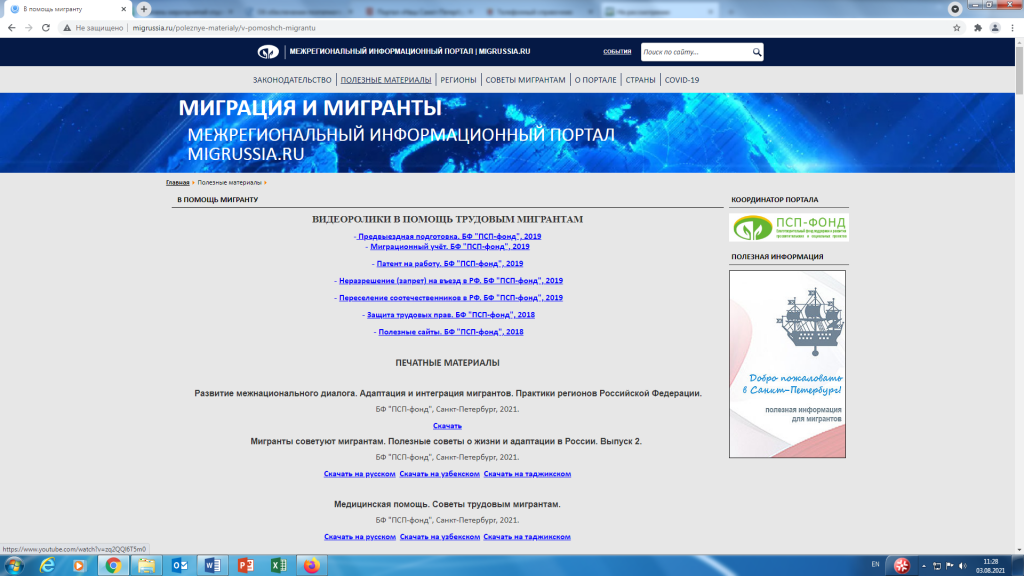This screenshot has width=1024, height=576.
Task: Open Chrome three-dot menu
Action: (x=1012, y=28)
